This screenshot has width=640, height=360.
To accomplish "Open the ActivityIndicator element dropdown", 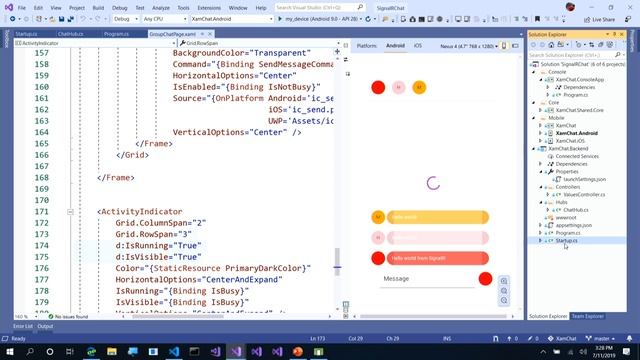I will click(95, 43).
